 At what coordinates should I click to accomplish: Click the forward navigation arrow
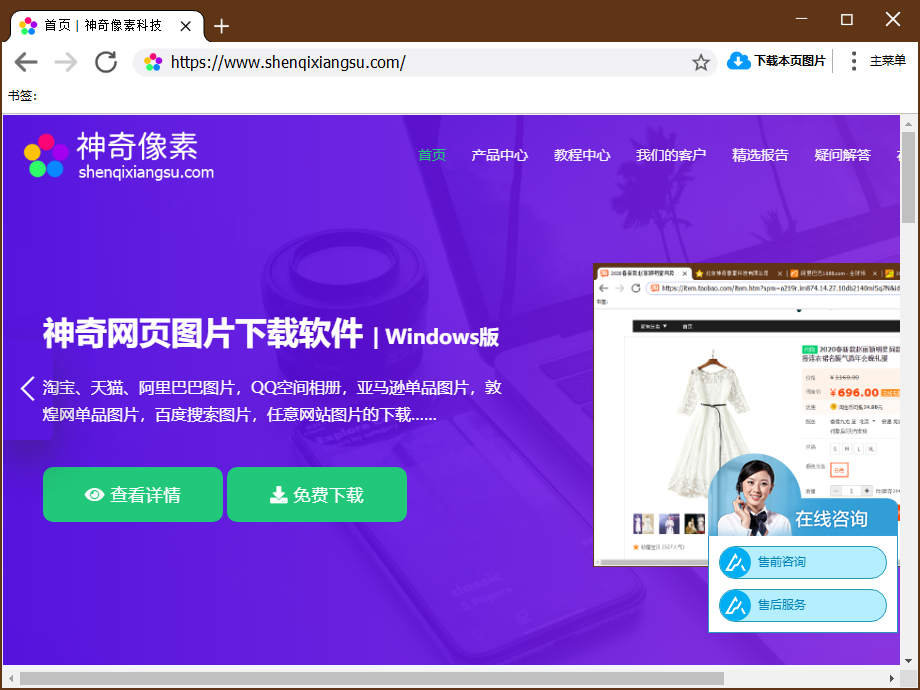66,61
